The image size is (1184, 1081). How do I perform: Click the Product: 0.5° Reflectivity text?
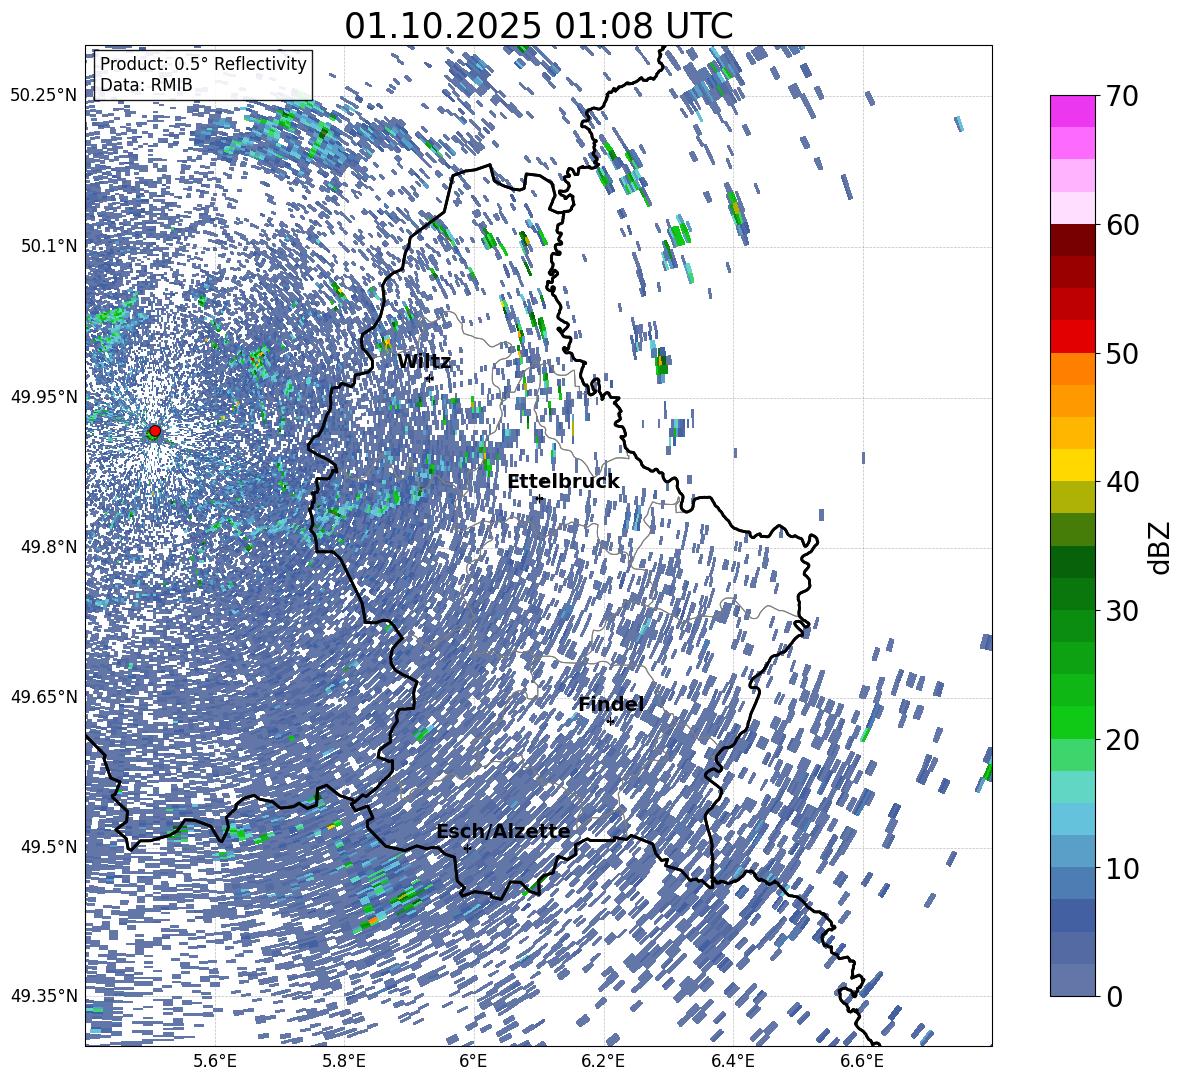coord(203,63)
